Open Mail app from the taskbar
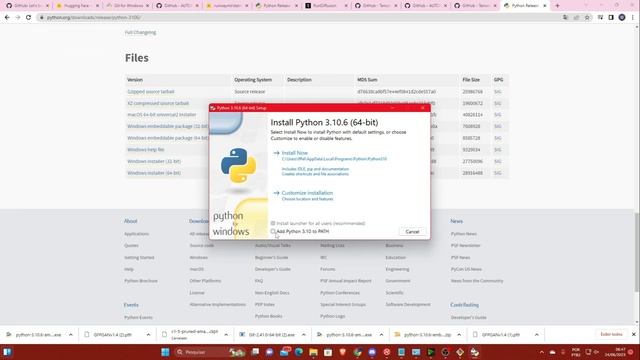640x360 pixels. coord(284,352)
